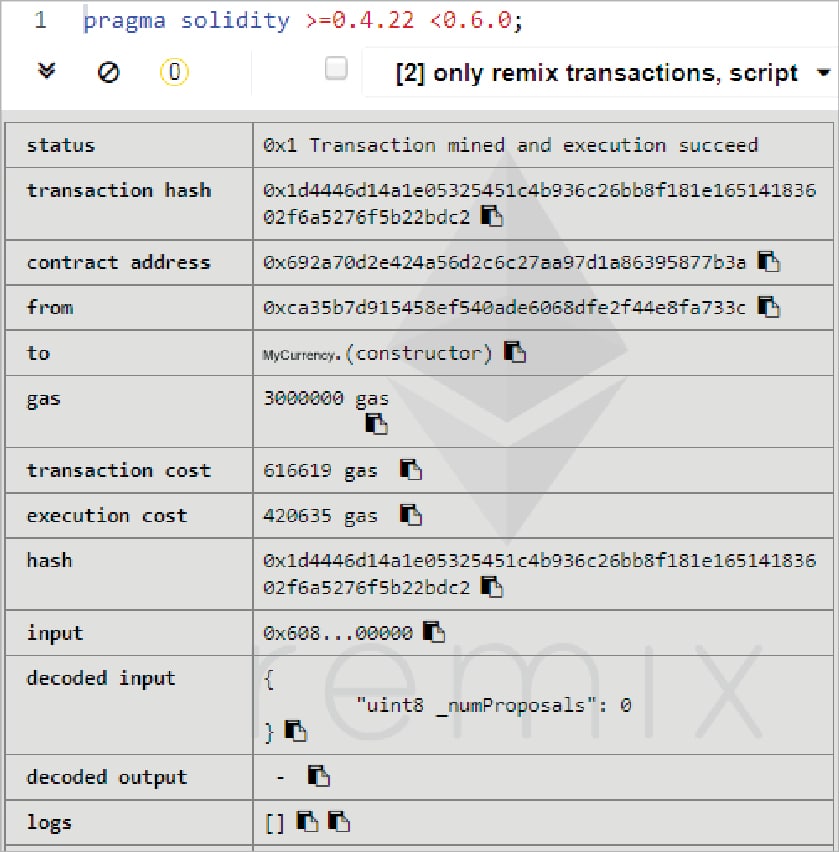
Task: Copy the input 0x608...00000 value
Action: pyautogui.click(x=434, y=632)
